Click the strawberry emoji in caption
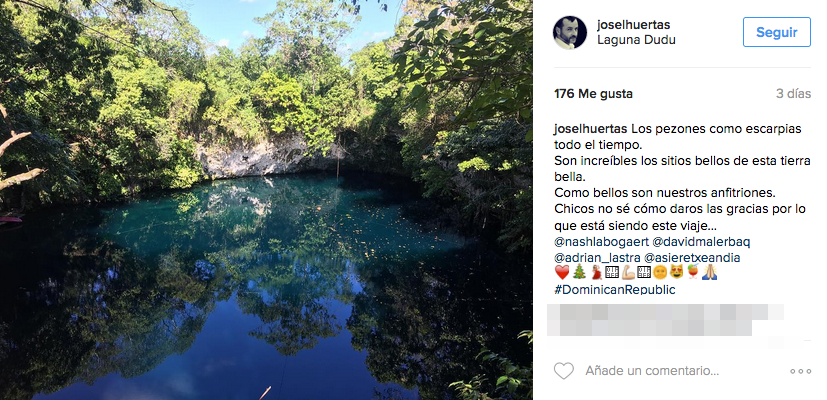The height and width of the screenshot is (400, 827). (691, 272)
